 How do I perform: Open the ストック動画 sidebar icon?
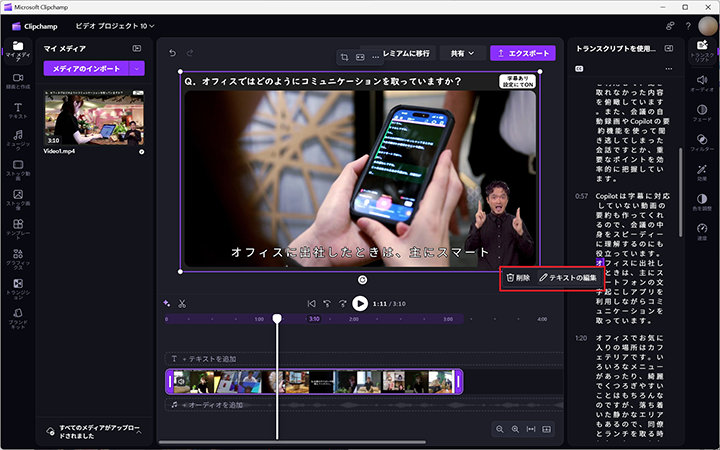pyautogui.click(x=18, y=169)
